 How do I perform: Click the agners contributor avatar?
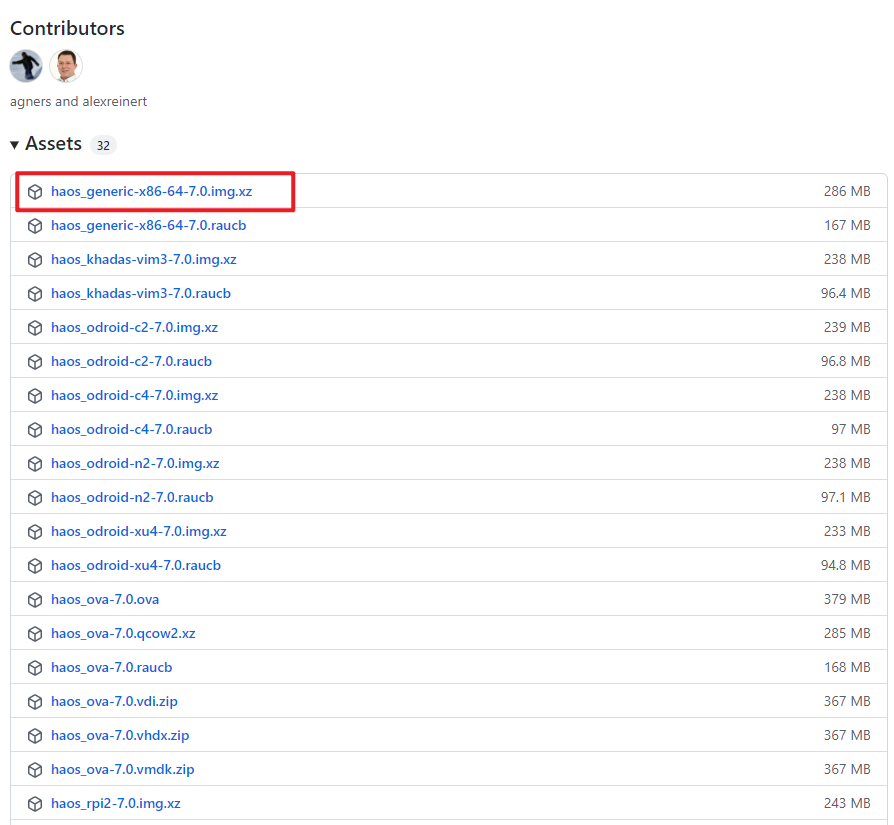[x=26, y=66]
